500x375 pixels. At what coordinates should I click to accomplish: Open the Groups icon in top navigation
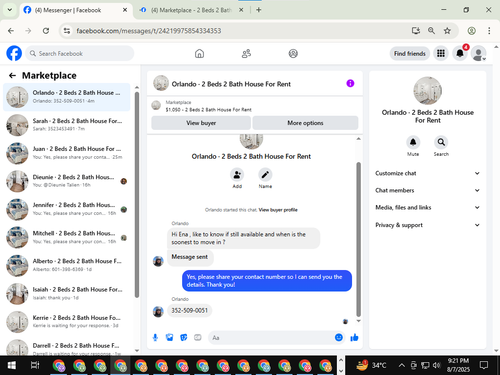(293, 53)
